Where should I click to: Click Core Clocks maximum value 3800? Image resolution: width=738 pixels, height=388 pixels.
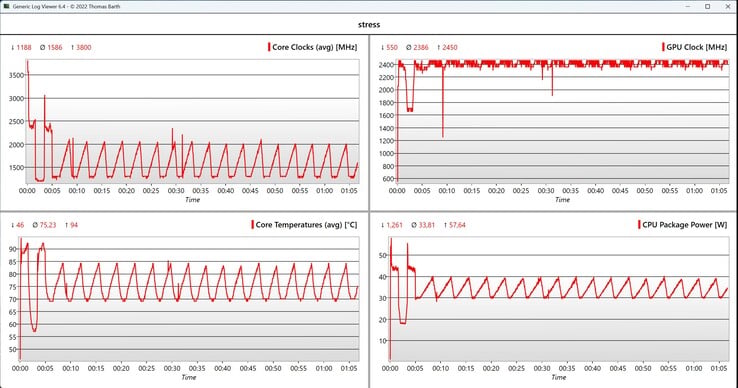[84, 47]
